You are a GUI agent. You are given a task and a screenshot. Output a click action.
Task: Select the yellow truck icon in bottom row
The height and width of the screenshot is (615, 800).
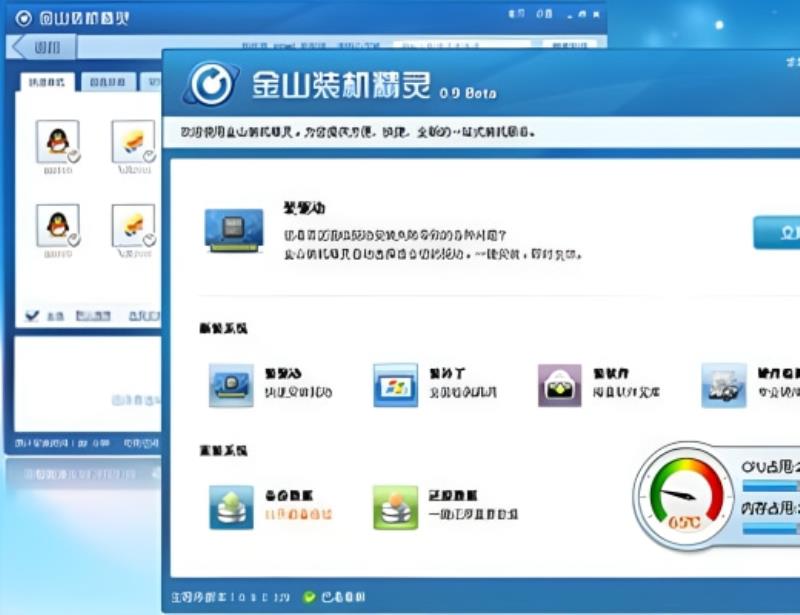[133, 225]
